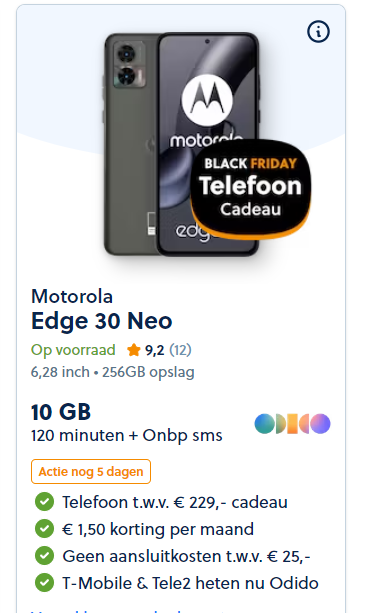This screenshot has height=613, width=370.
Task: Click the 10 GB data bundle heading
Action: [61, 412]
